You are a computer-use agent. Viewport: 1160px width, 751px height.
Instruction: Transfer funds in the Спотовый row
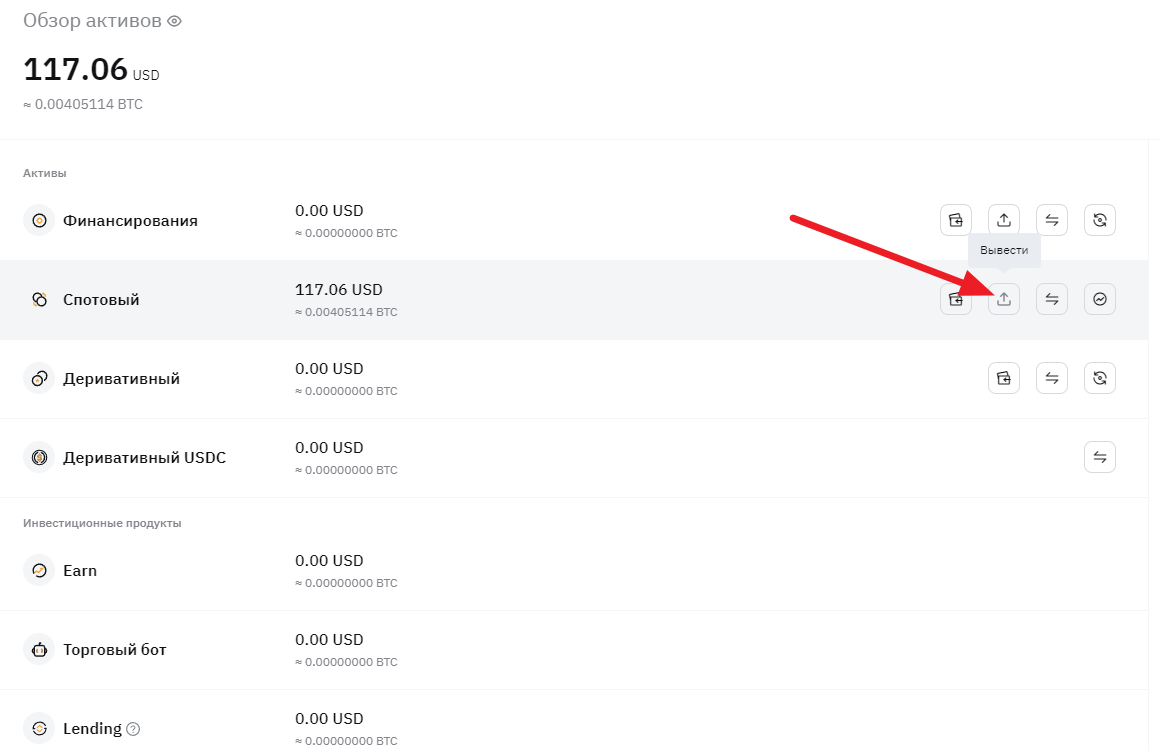tap(1052, 299)
